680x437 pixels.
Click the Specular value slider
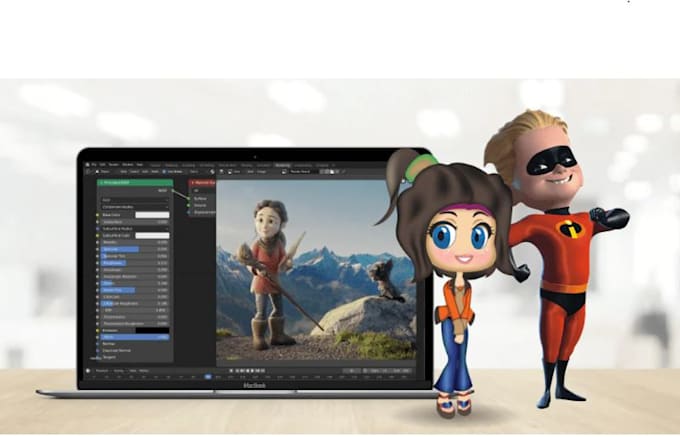click(135, 249)
